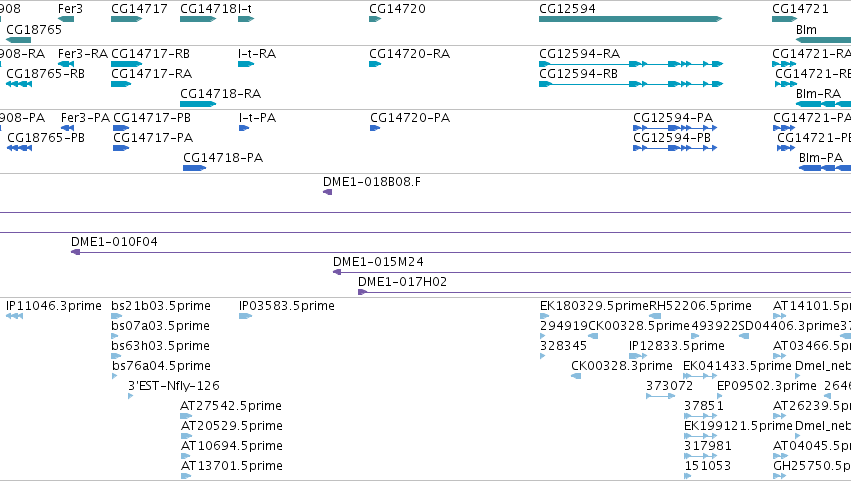
Task: Select the CK00328.3prime EST
Action: (x=576, y=377)
